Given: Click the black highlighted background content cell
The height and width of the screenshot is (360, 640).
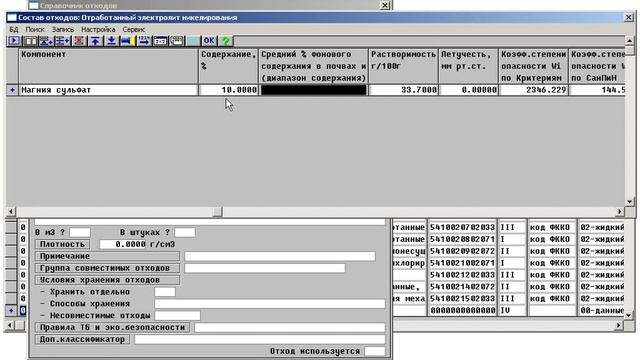Looking at the screenshot, I should (313, 90).
